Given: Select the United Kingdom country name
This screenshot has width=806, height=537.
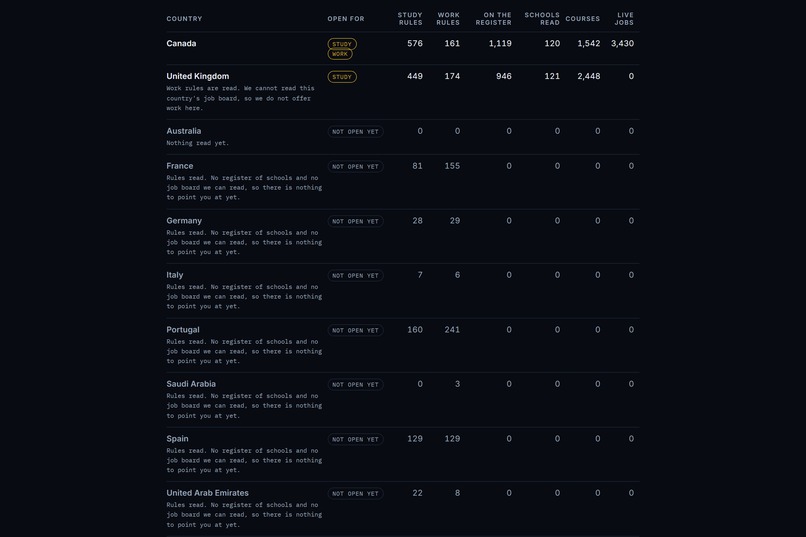Looking at the screenshot, I should pyautogui.click(x=197, y=76).
